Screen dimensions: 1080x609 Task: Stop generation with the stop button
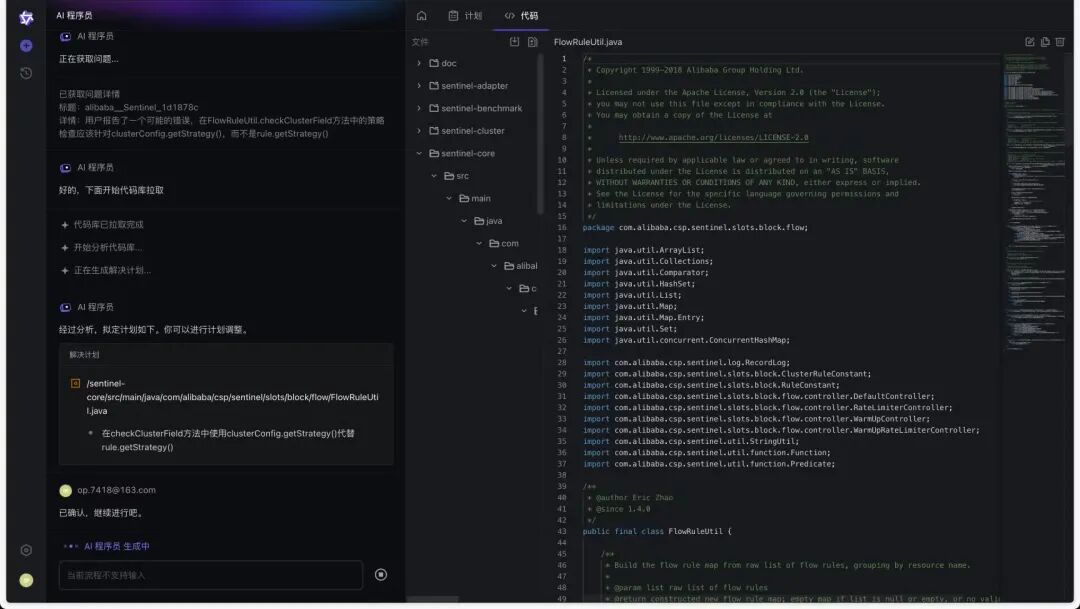381,575
